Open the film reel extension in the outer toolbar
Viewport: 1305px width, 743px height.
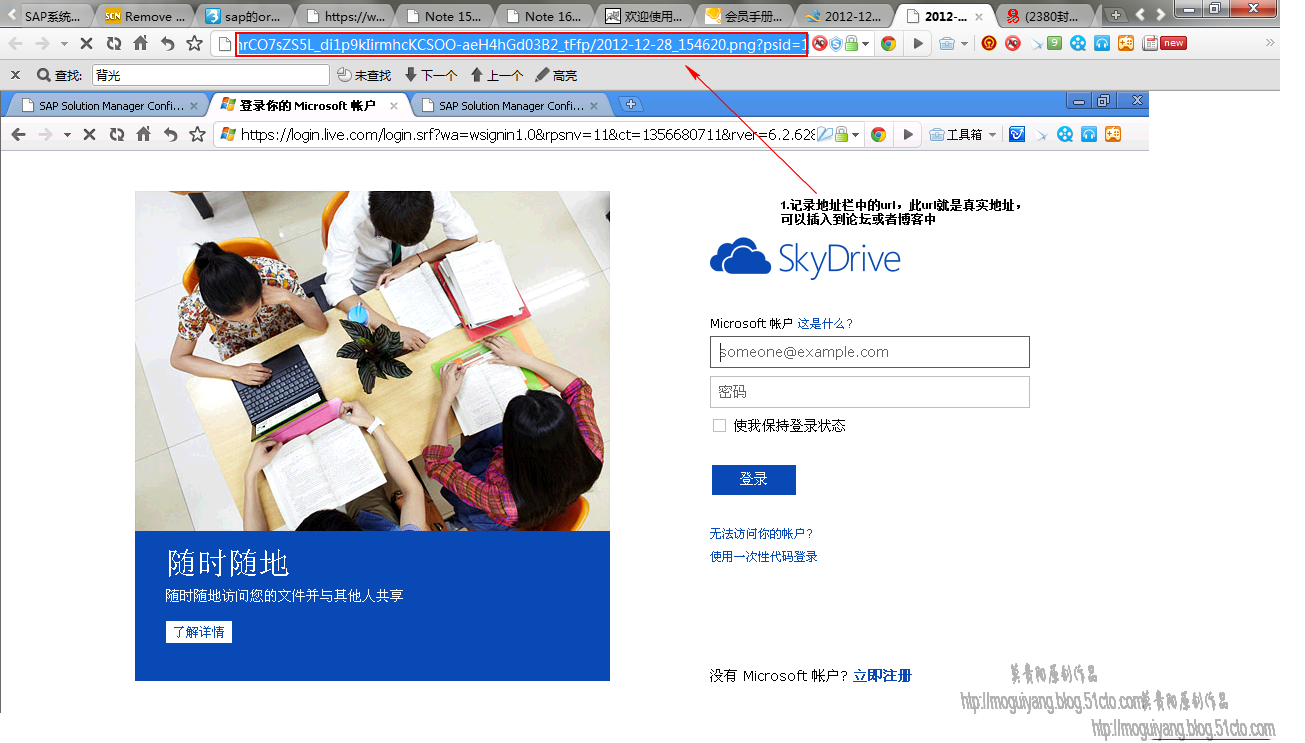point(1077,43)
